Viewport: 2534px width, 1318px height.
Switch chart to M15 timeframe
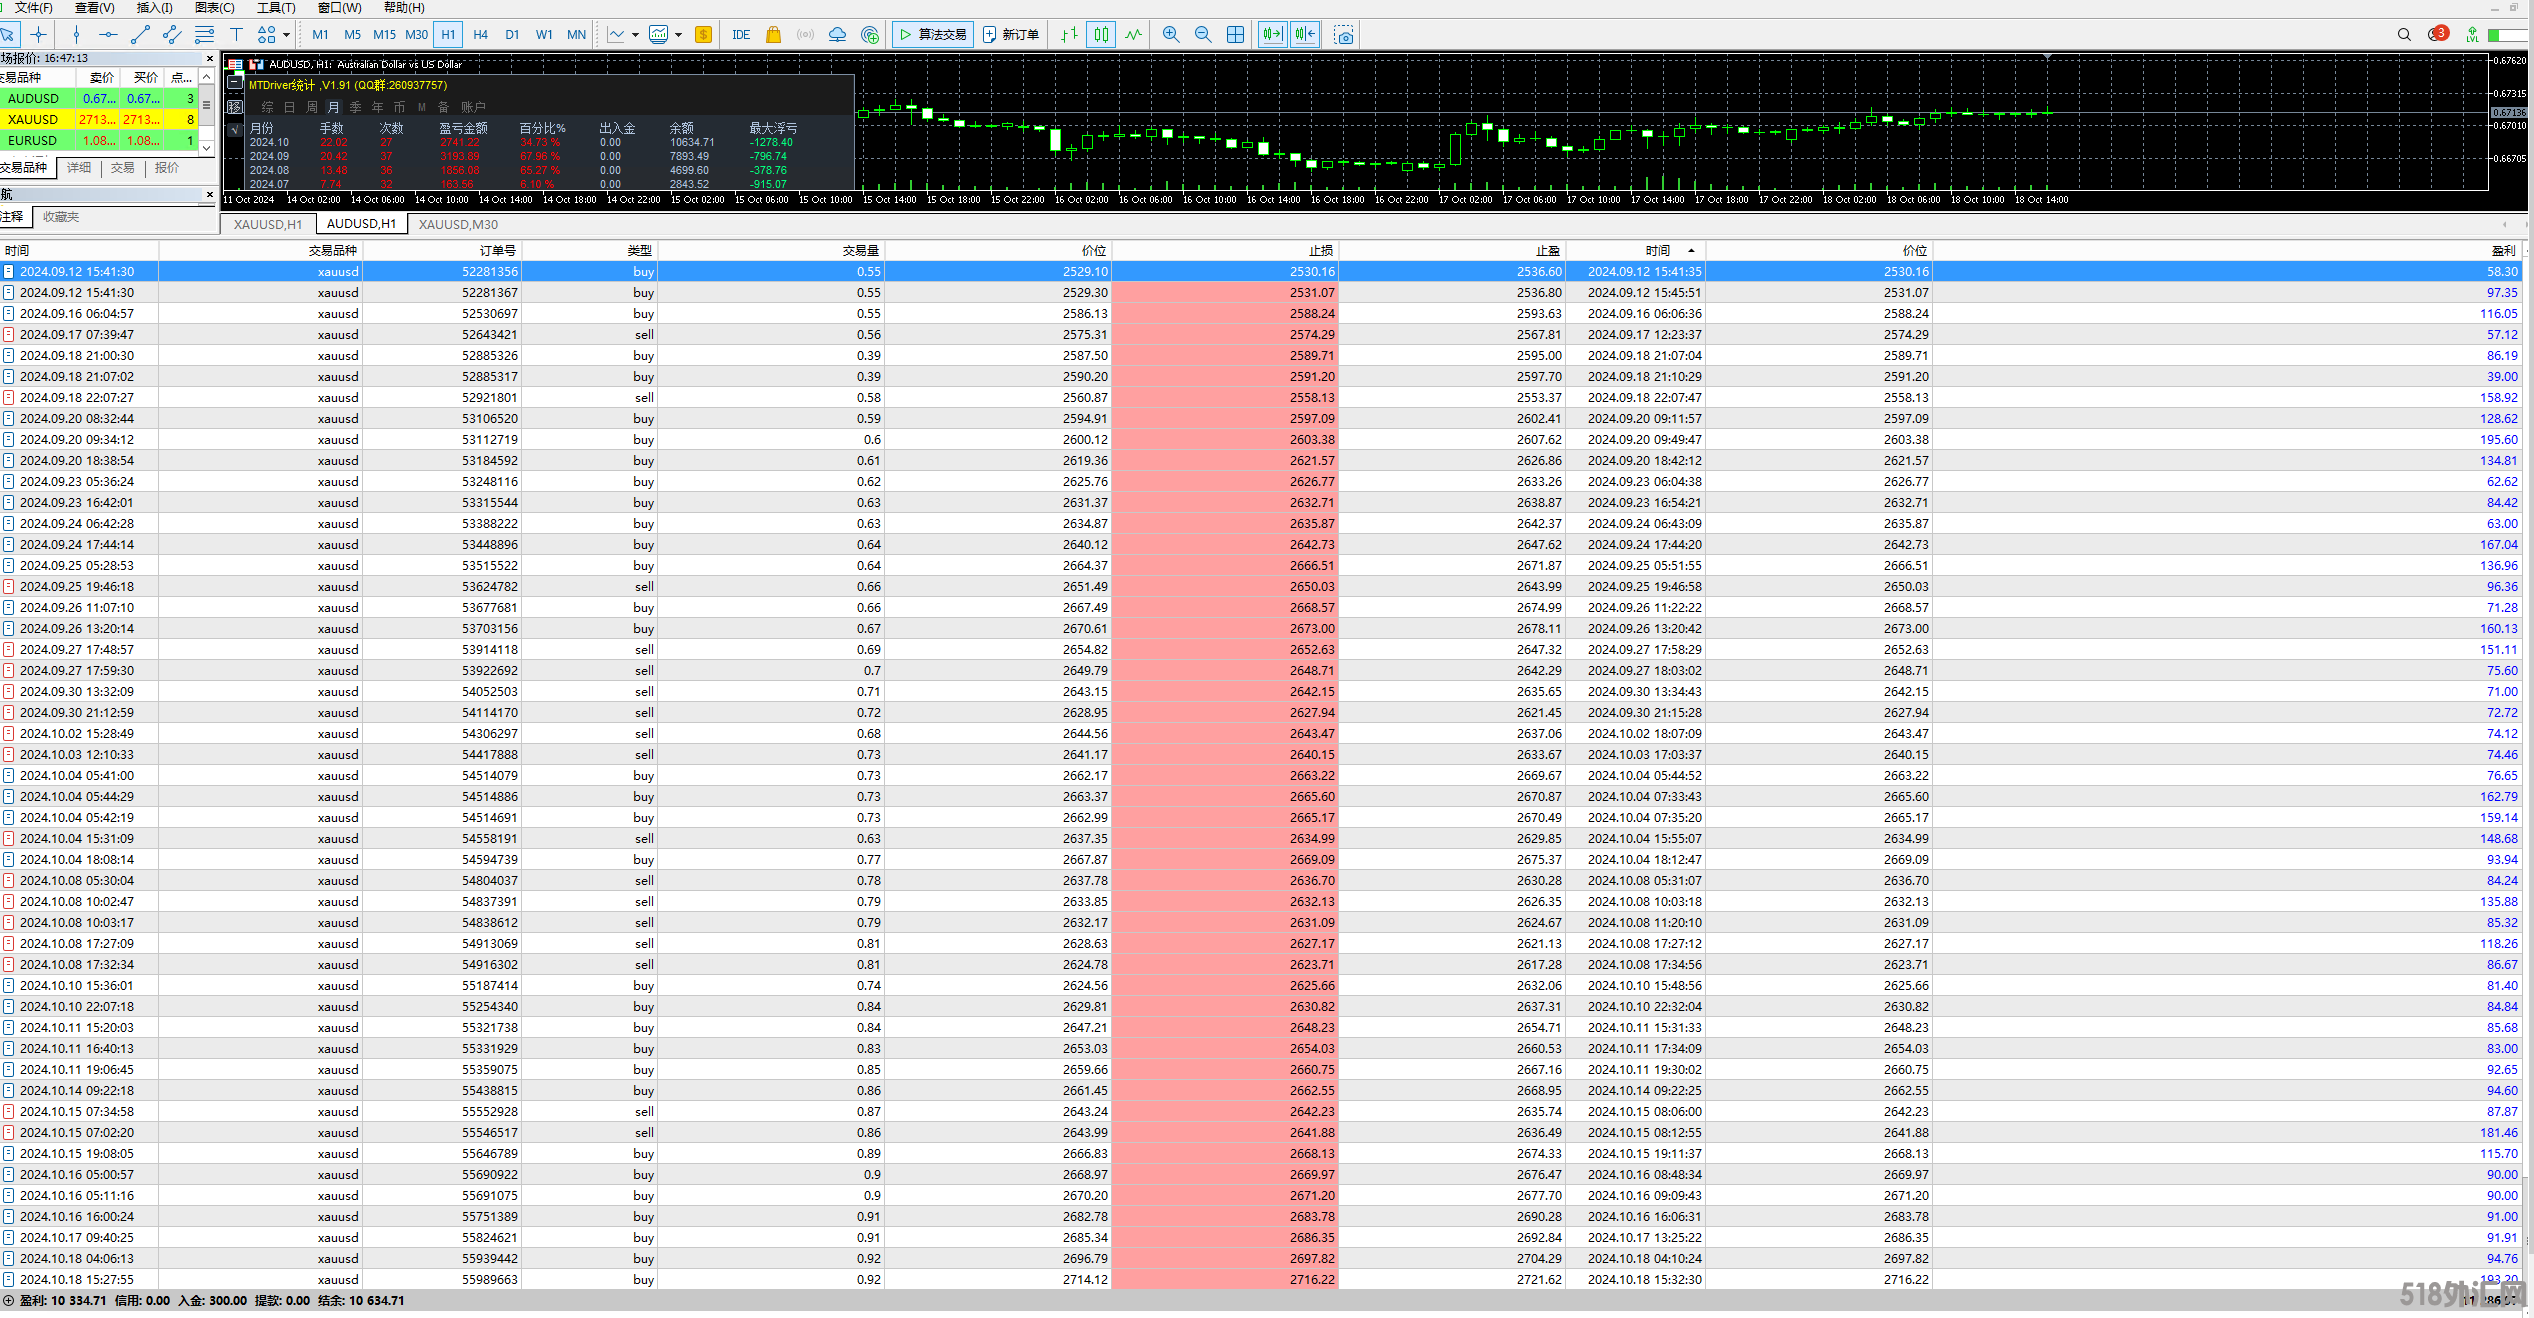tap(384, 34)
